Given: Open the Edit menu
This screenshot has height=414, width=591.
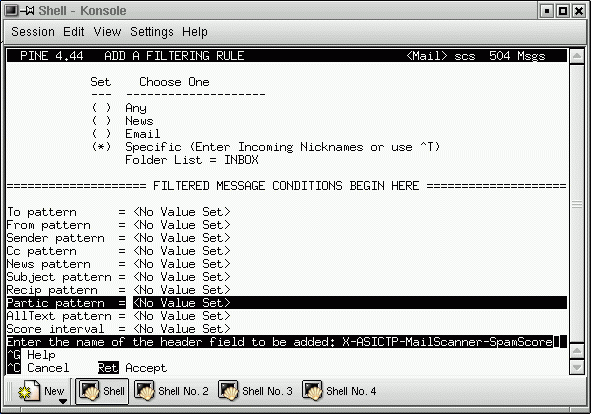Looking at the screenshot, I should [x=73, y=32].
